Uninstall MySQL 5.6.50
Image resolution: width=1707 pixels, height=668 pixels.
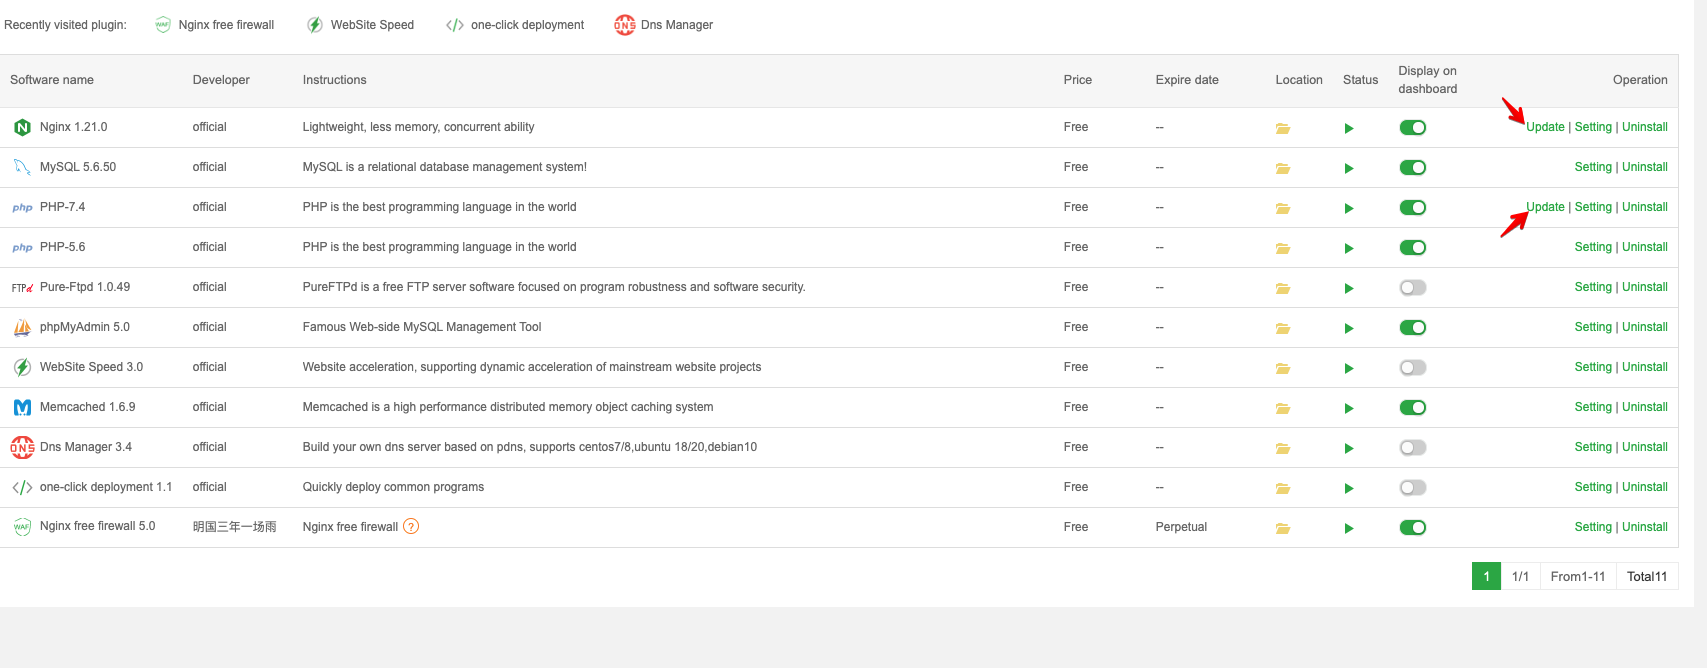click(1644, 167)
